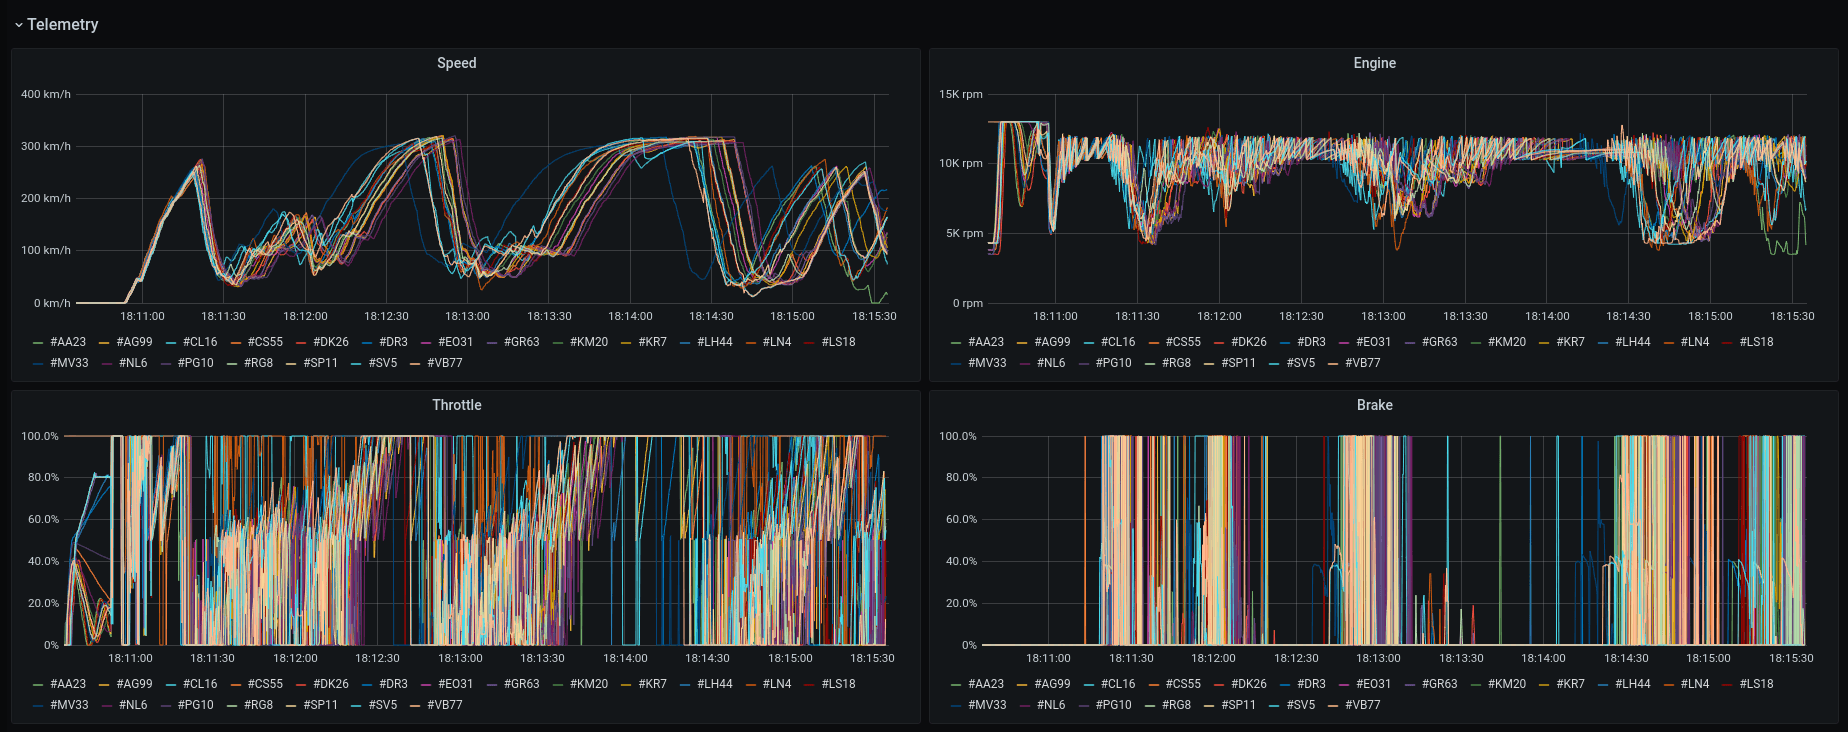Click the 40.0% axis label in Brake
This screenshot has width=1848, height=732.
pyautogui.click(x=961, y=561)
